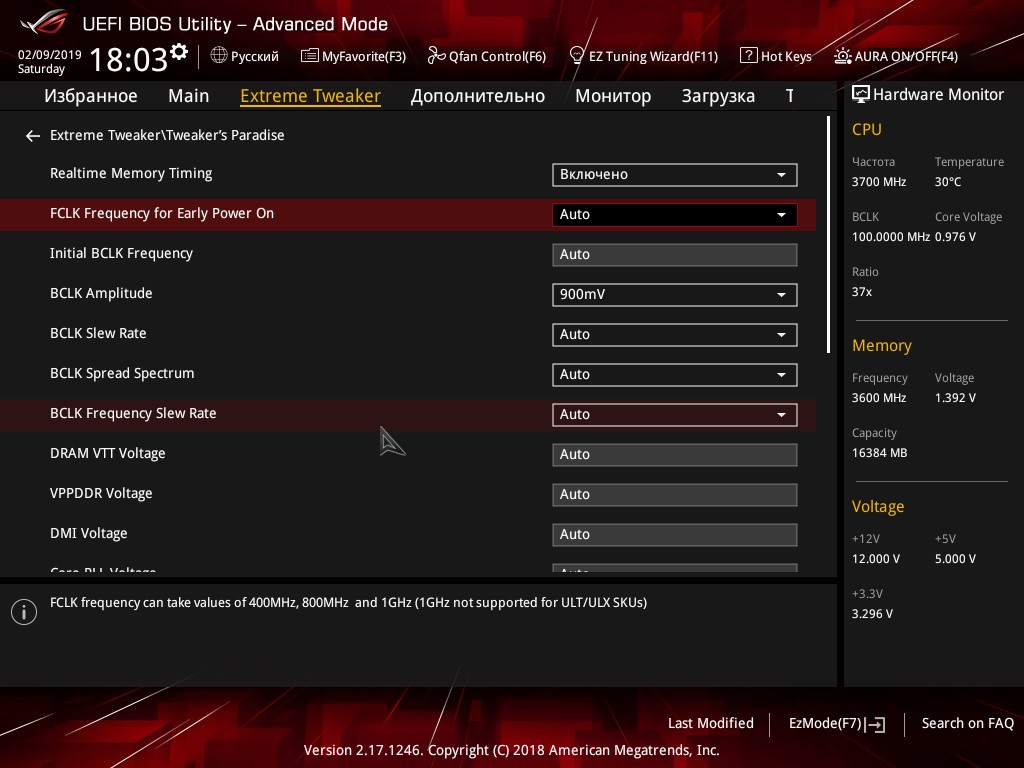
Task: Click the MyFavorite list icon
Action: click(310, 56)
